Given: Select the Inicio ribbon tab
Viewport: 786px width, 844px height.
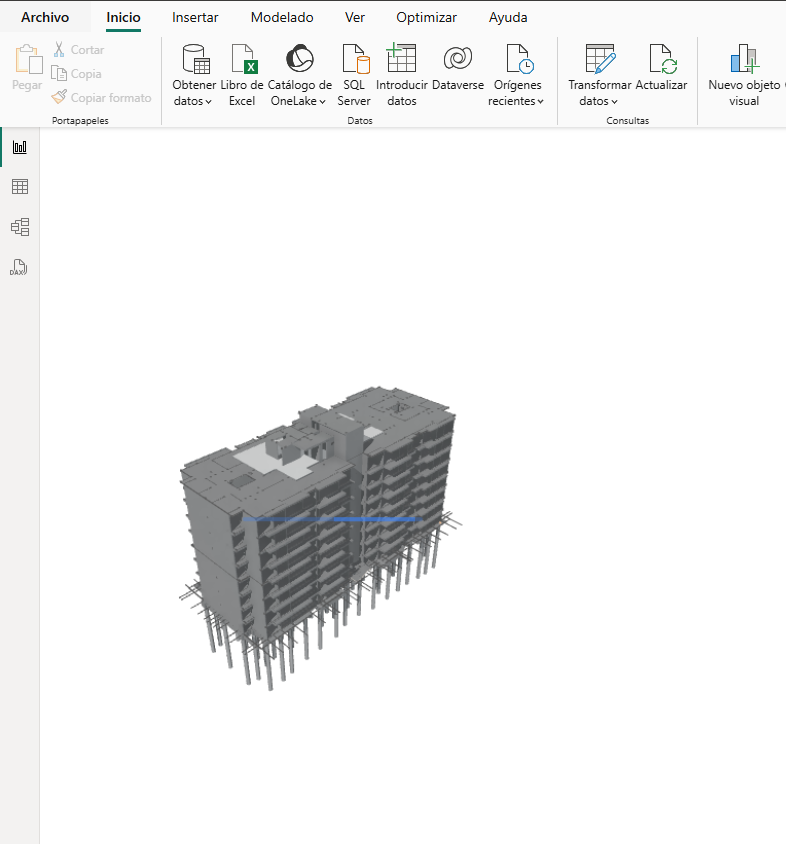Looking at the screenshot, I should (x=123, y=17).
